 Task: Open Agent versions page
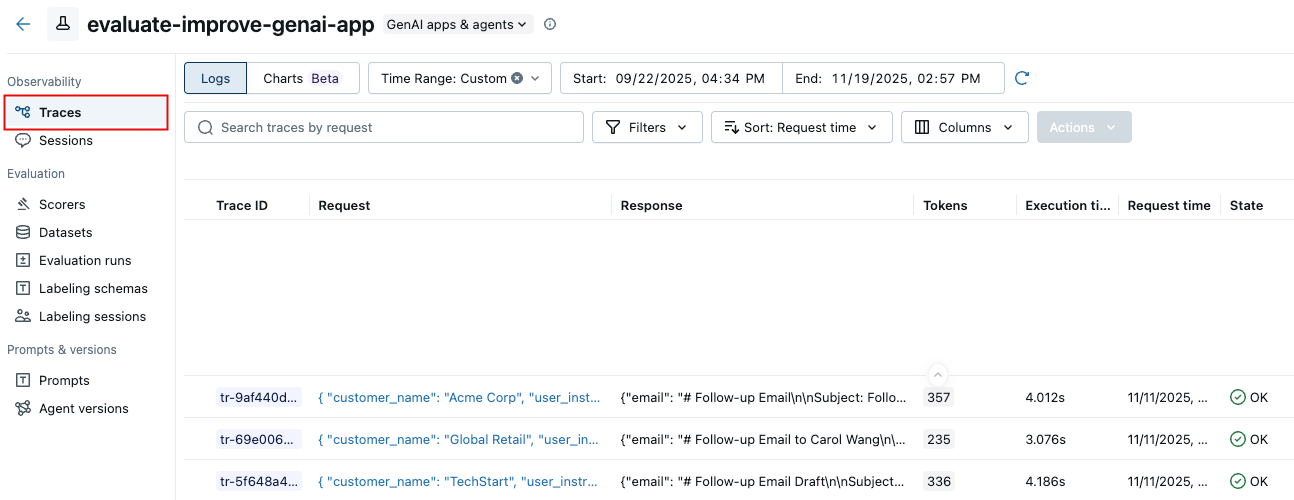(83, 408)
